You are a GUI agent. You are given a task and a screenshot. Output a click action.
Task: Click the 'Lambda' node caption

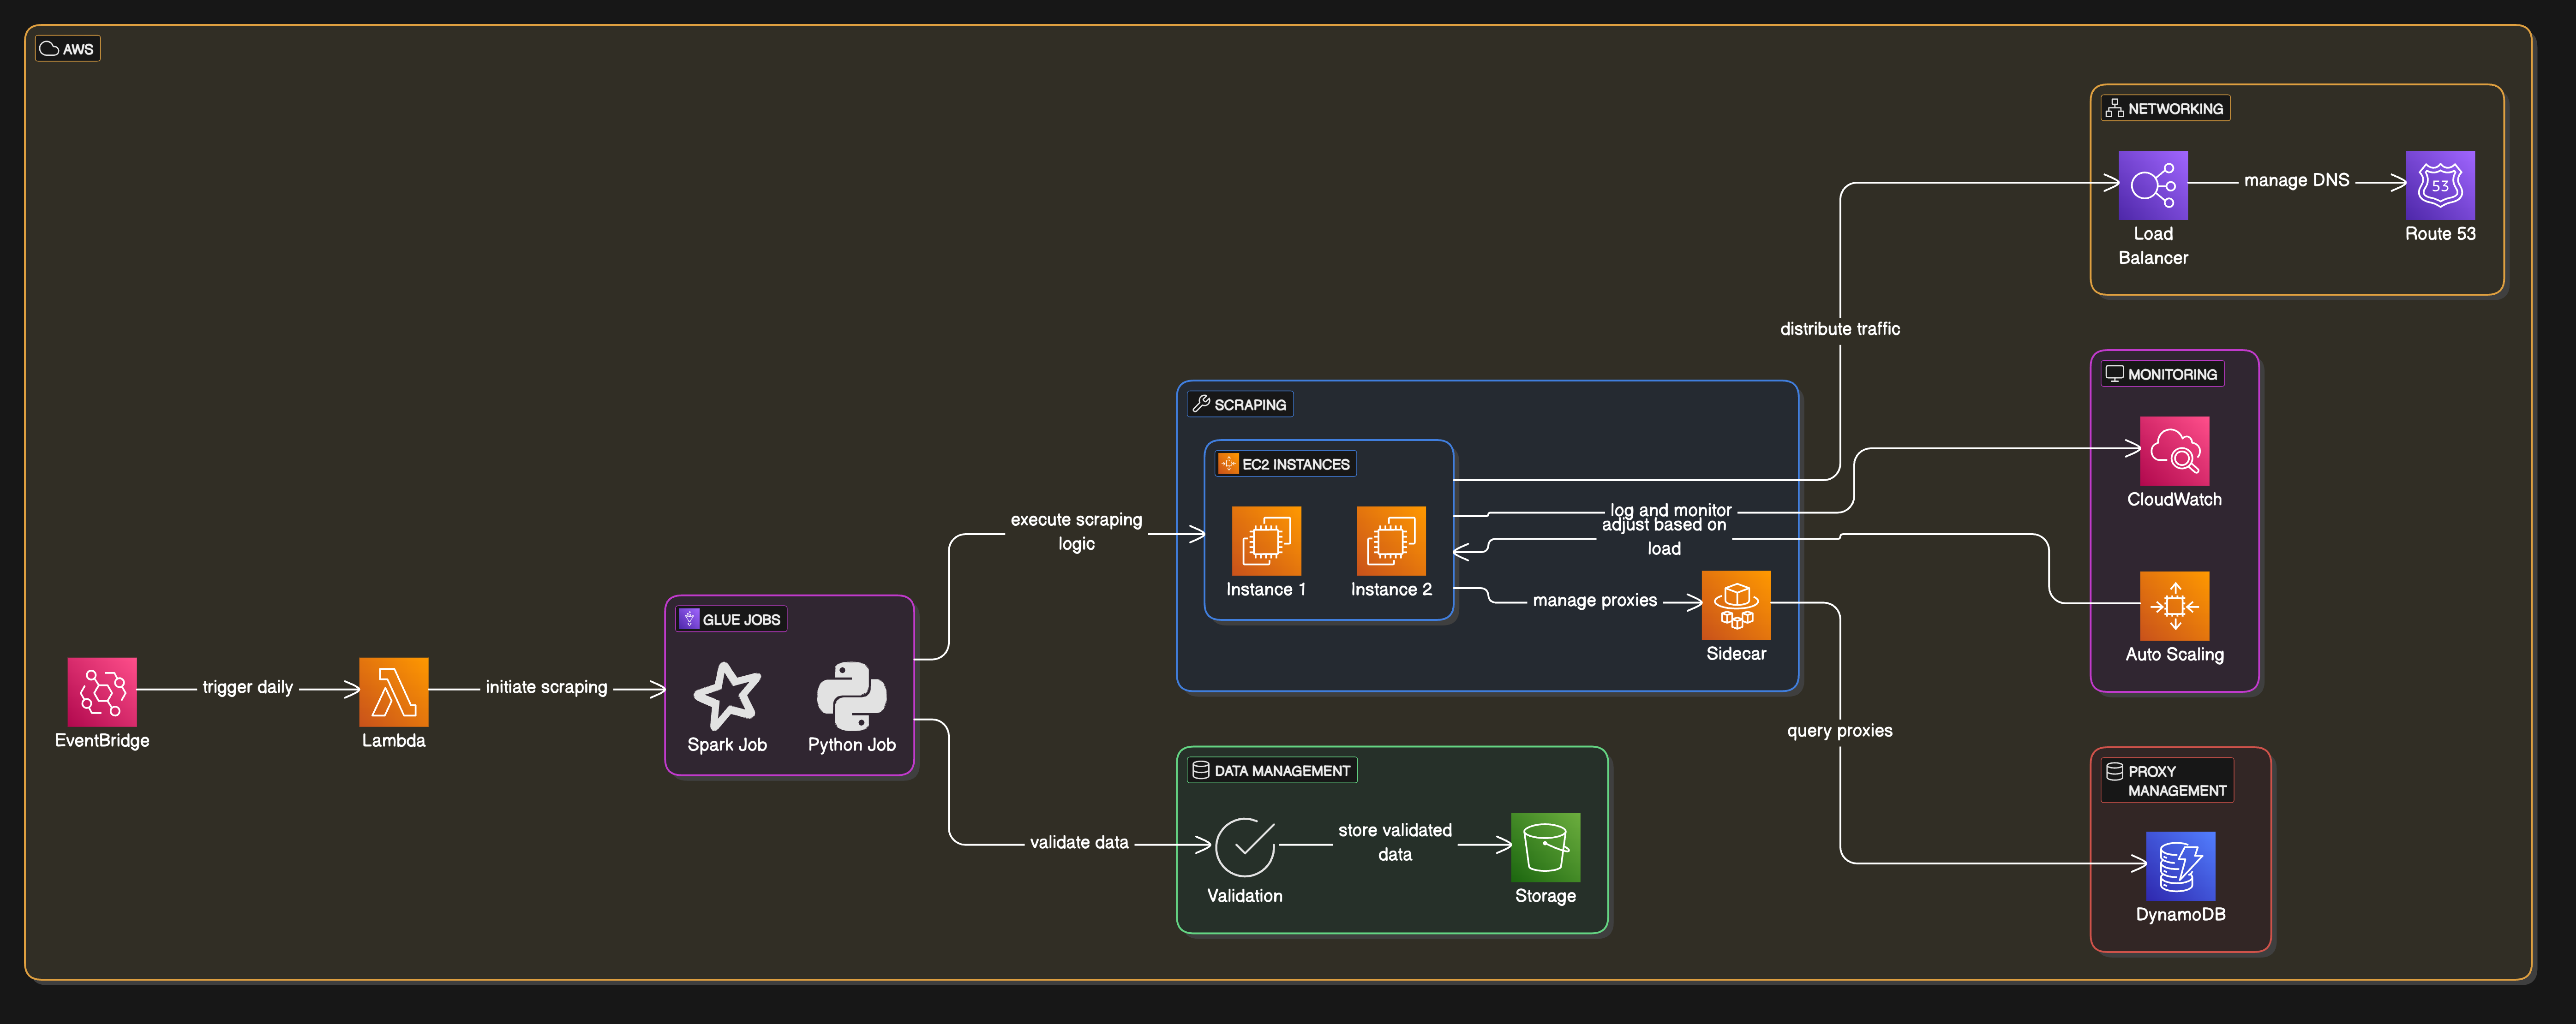pyautogui.click(x=394, y=741)
